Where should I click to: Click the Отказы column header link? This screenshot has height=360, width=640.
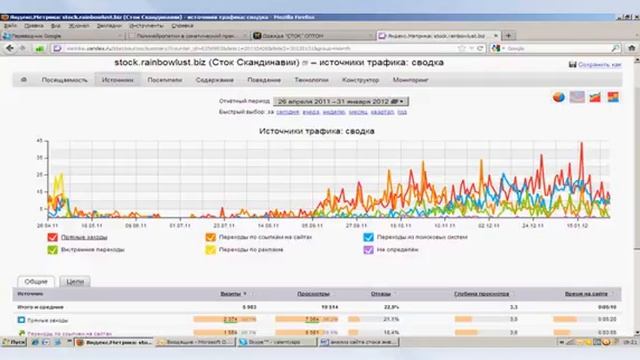click(380, 294)
